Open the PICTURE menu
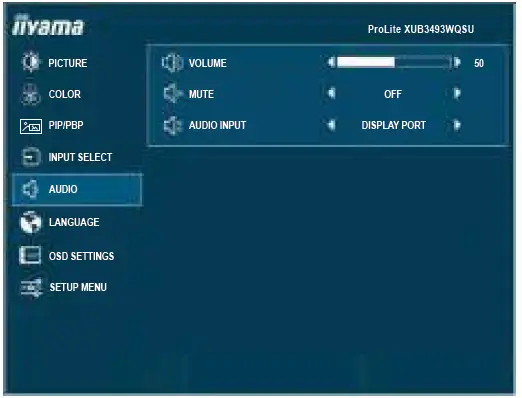The width and height of the screenshot is (522, 398). 68,63
